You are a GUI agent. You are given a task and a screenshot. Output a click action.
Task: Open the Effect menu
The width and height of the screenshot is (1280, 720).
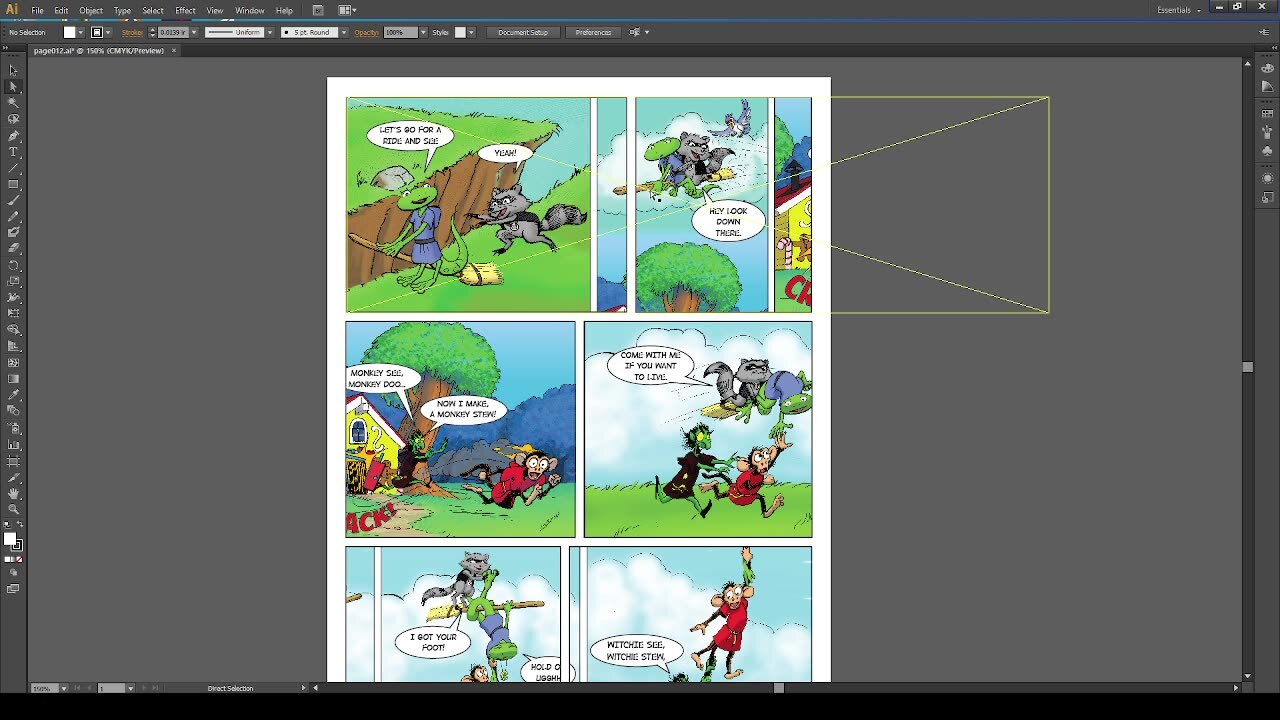pos(185,10)
